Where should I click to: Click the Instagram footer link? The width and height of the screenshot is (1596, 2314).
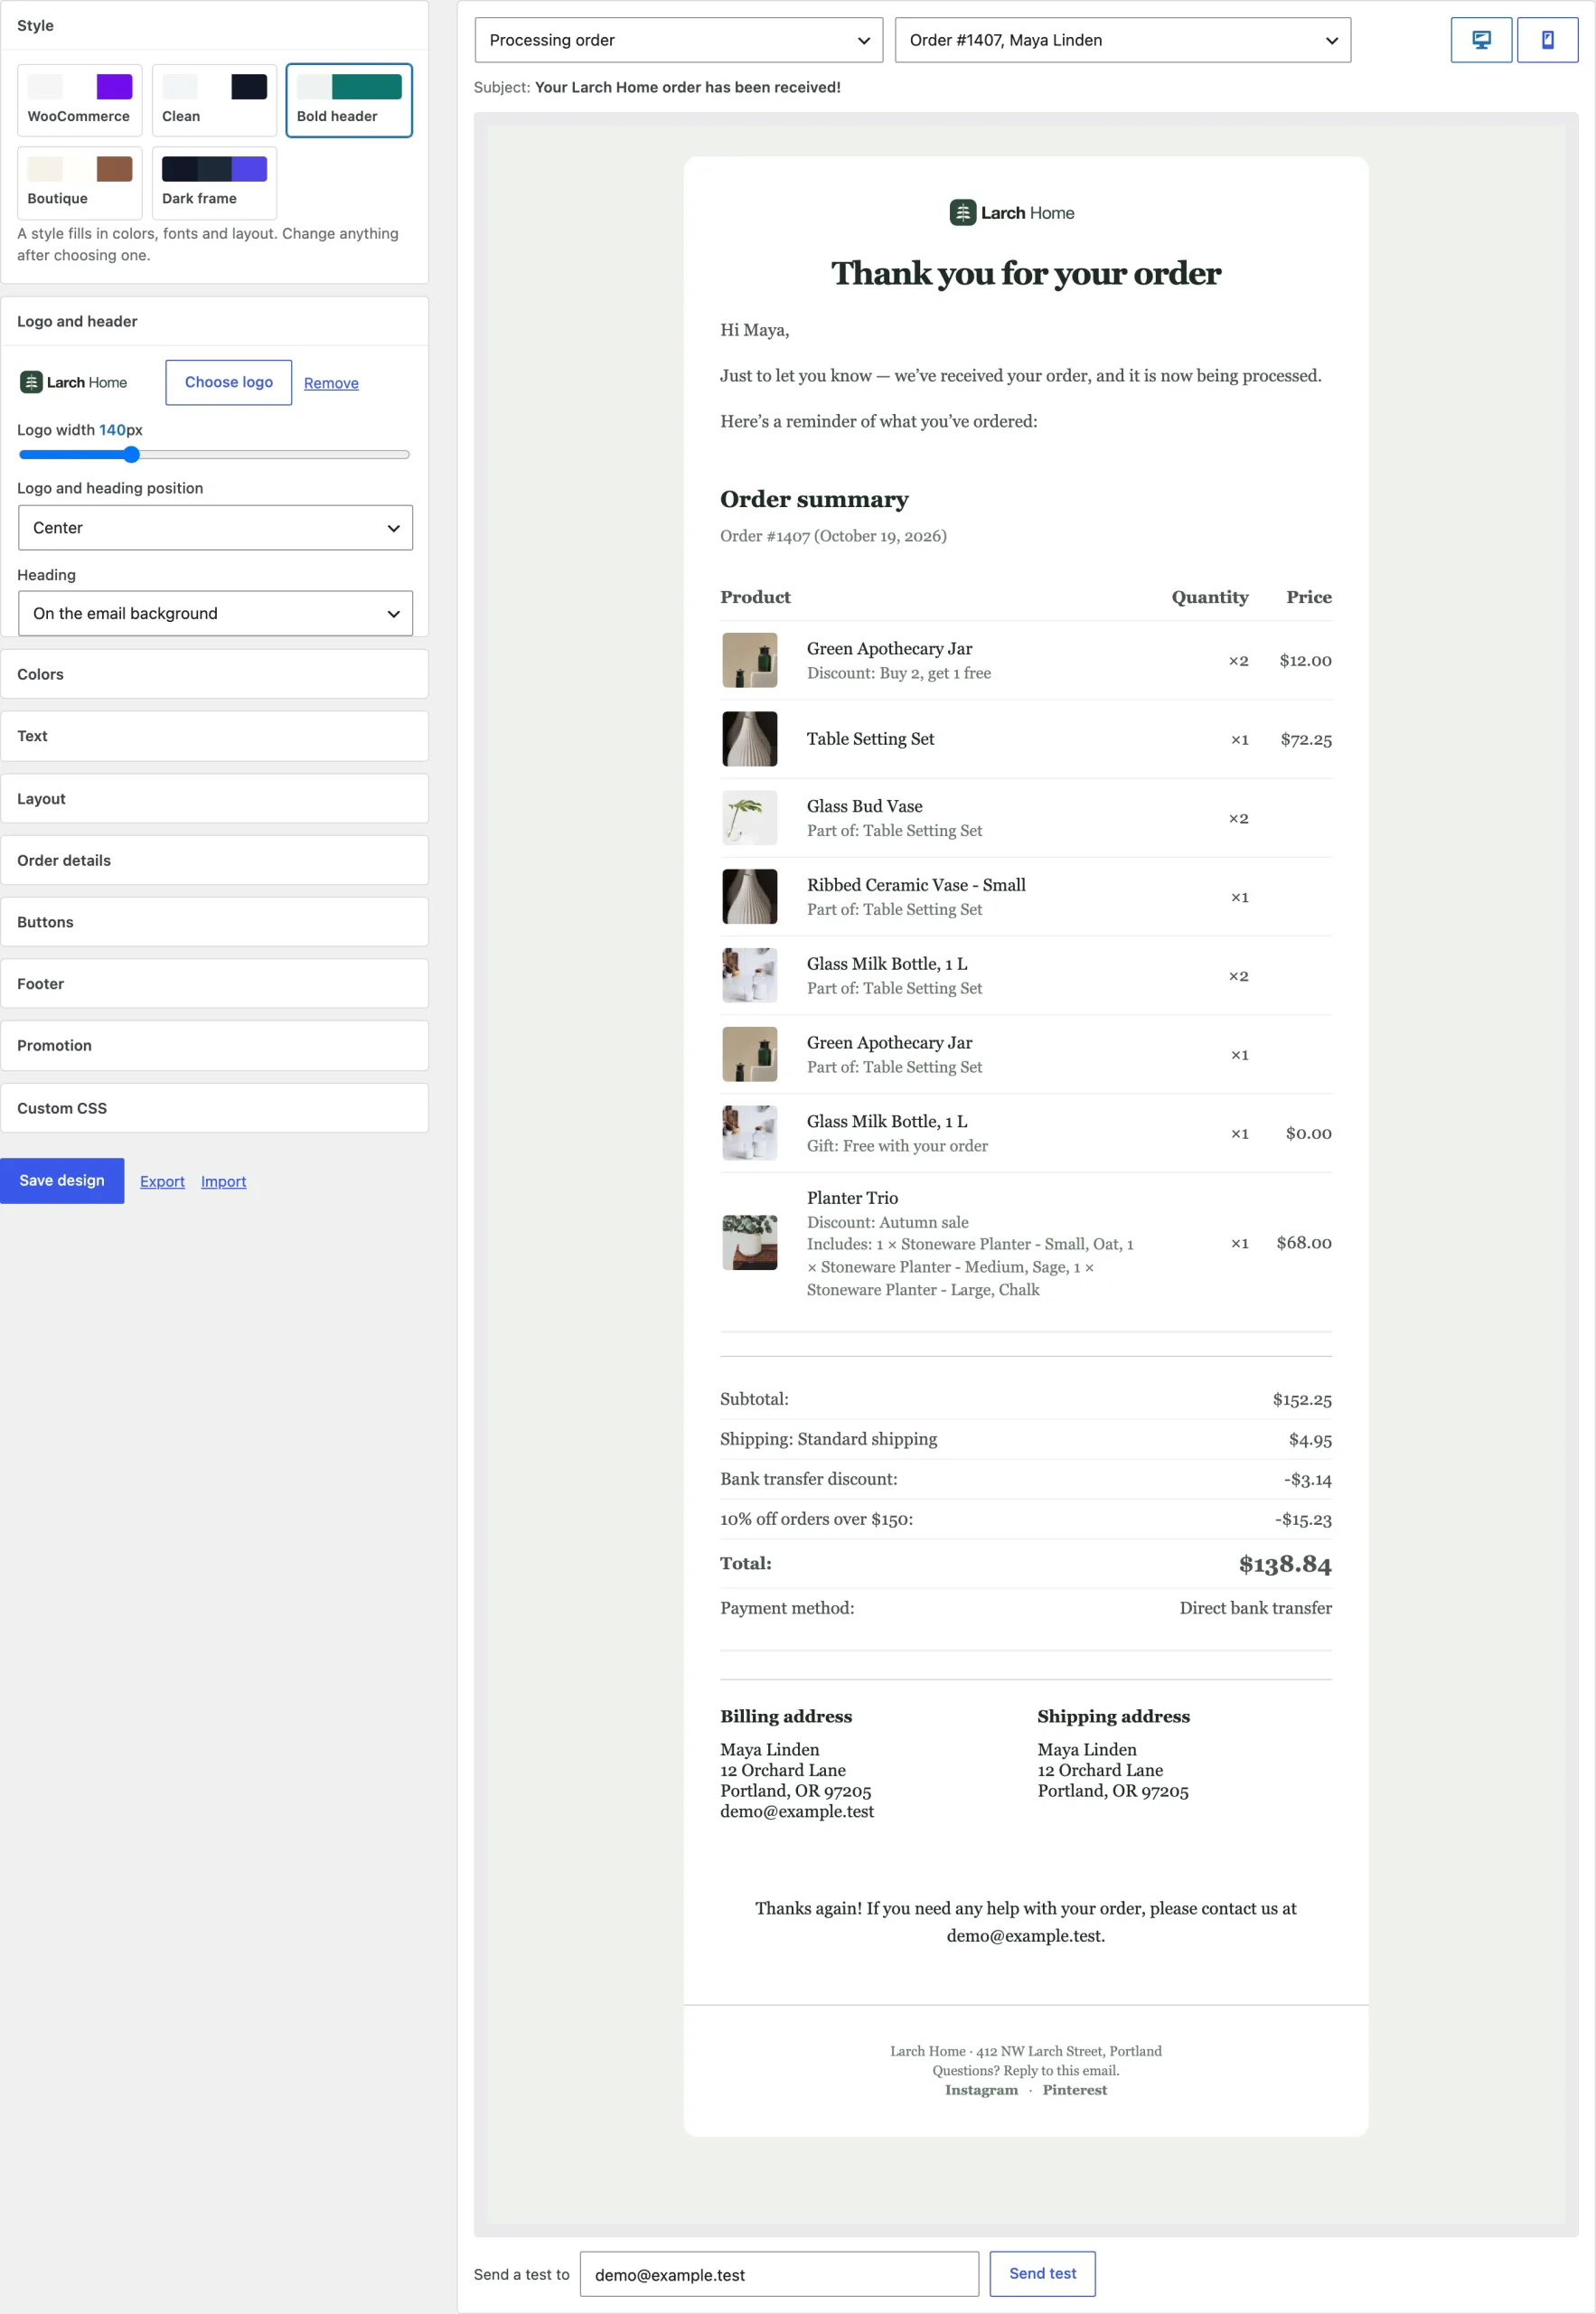[981, 2089]
